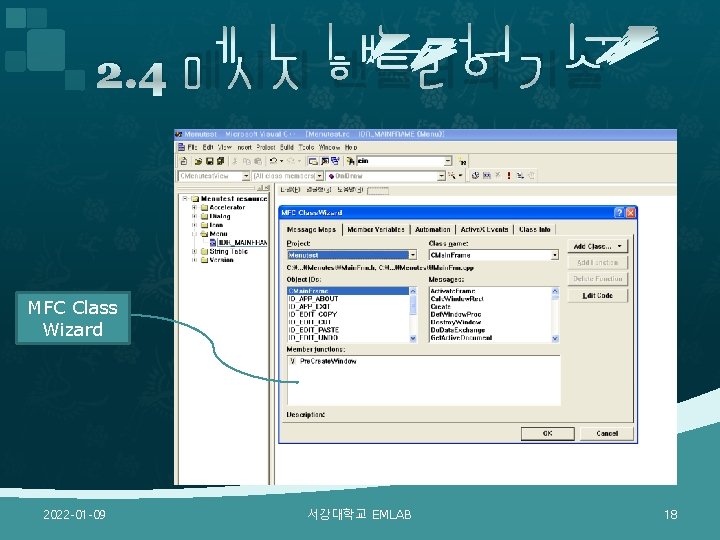Expand the String Table tree node
The height and width of the screenshot is (540, 720).
coord(194,252)
